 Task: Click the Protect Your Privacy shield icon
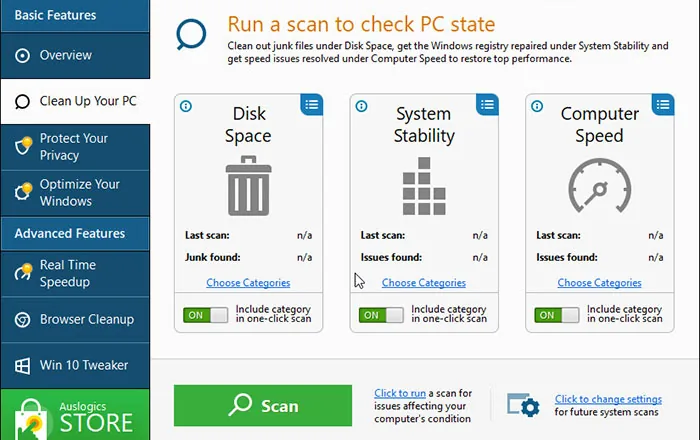[23, 145]
